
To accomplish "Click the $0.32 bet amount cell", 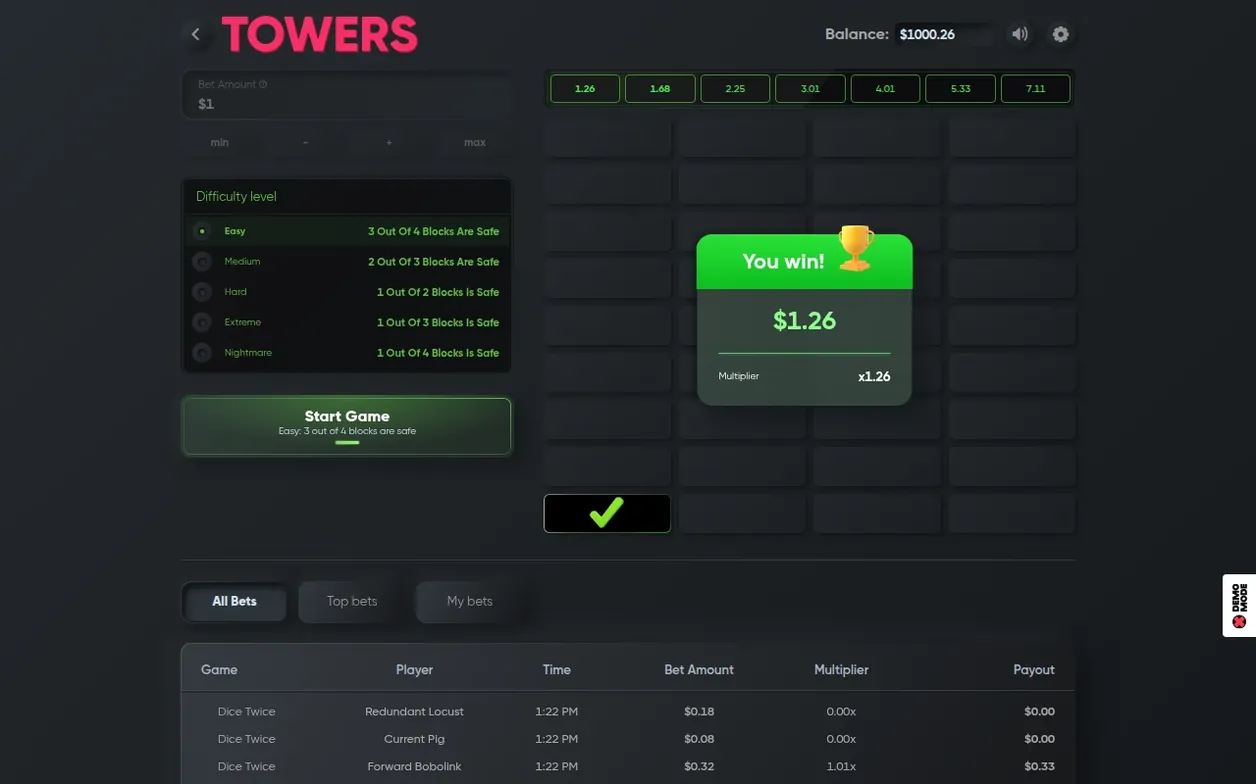I will point(699,767).
